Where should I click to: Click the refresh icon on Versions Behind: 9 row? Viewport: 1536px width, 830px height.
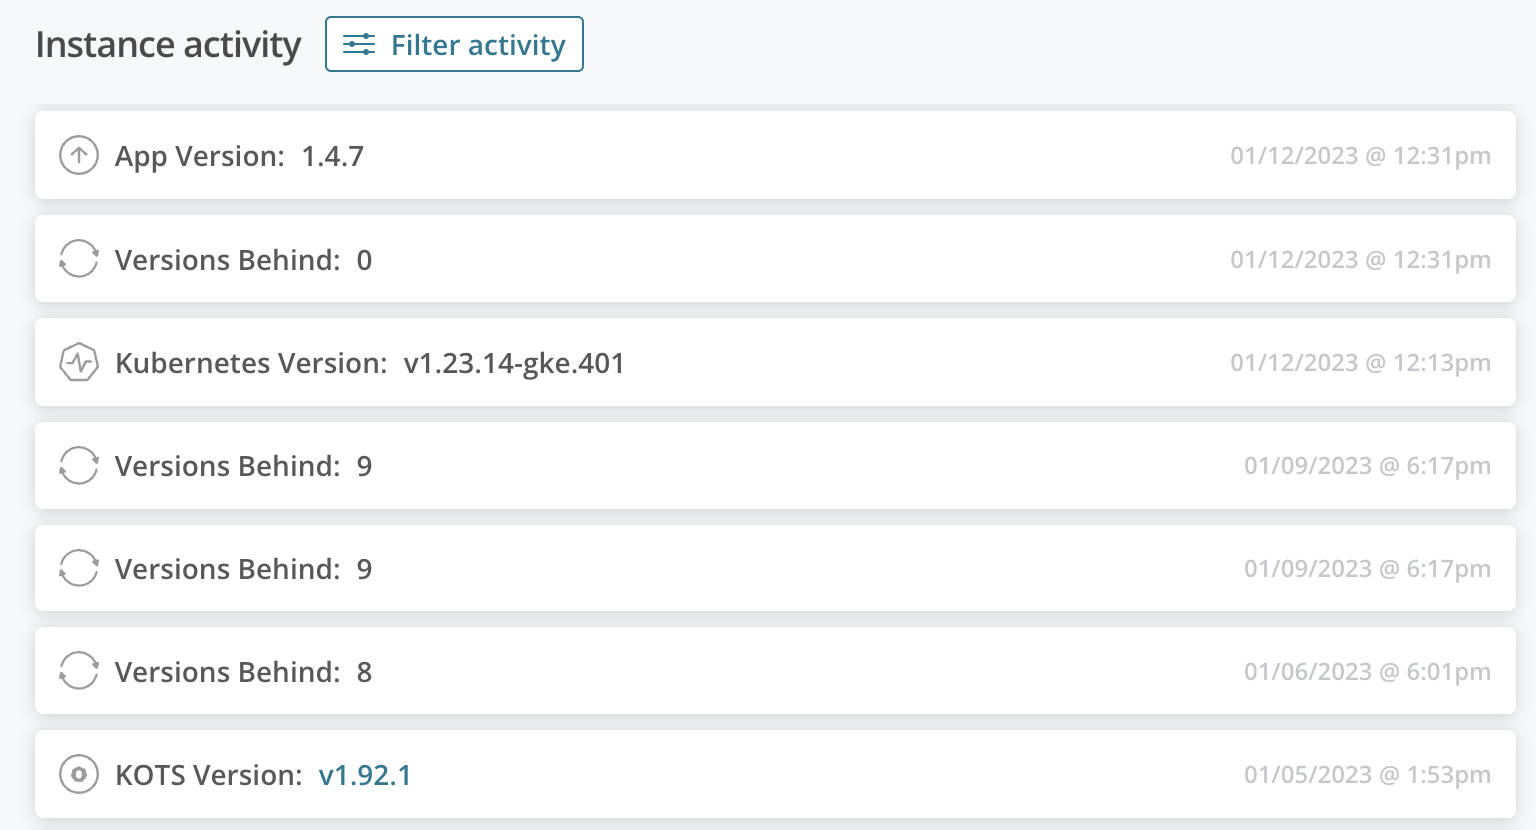(79, 465)
